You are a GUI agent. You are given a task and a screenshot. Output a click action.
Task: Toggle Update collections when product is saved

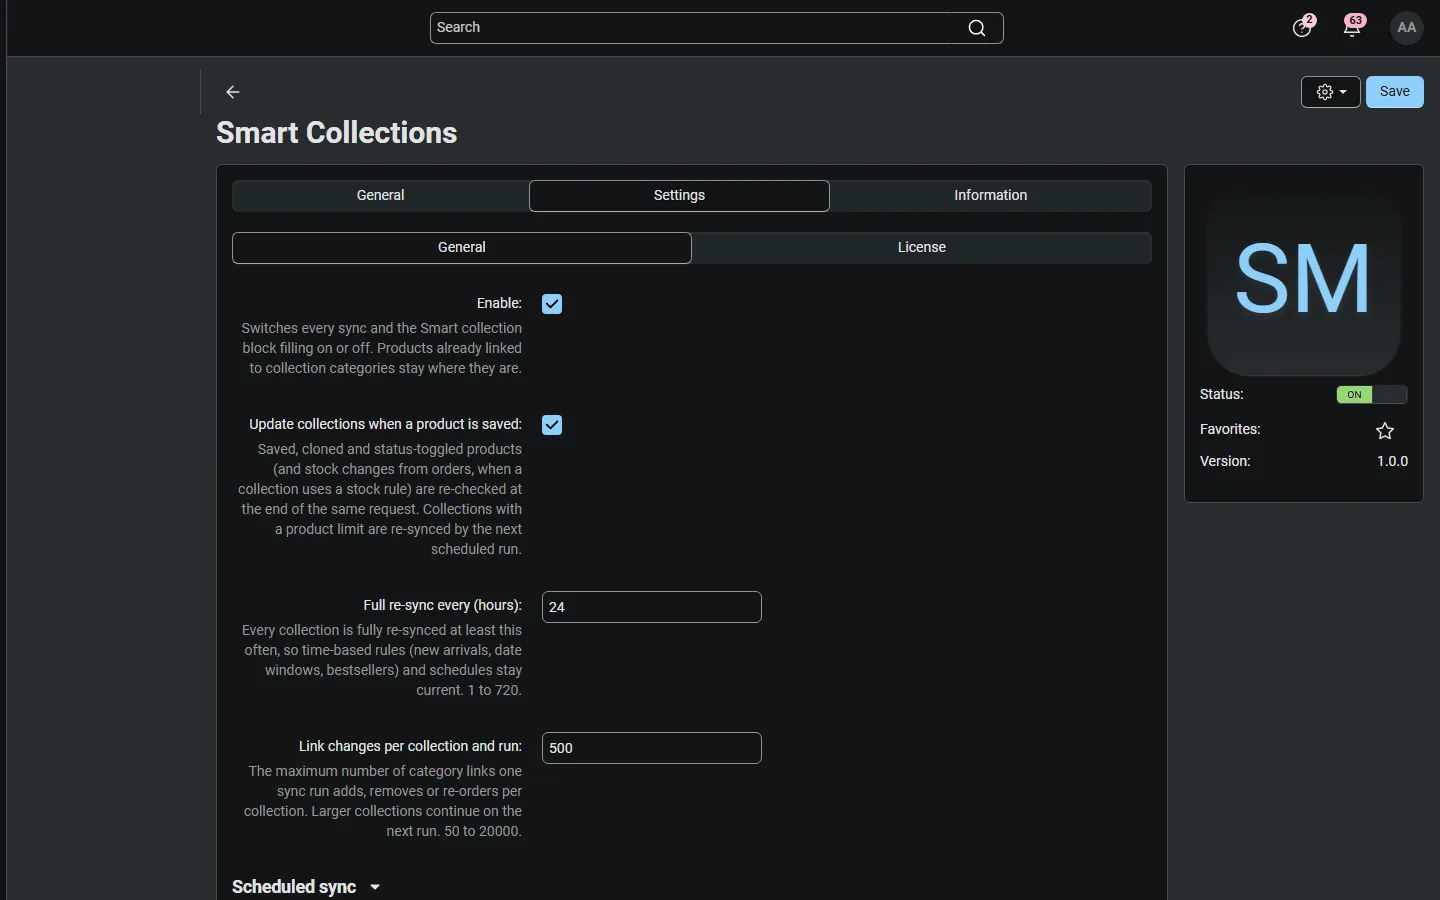point(552,425)
